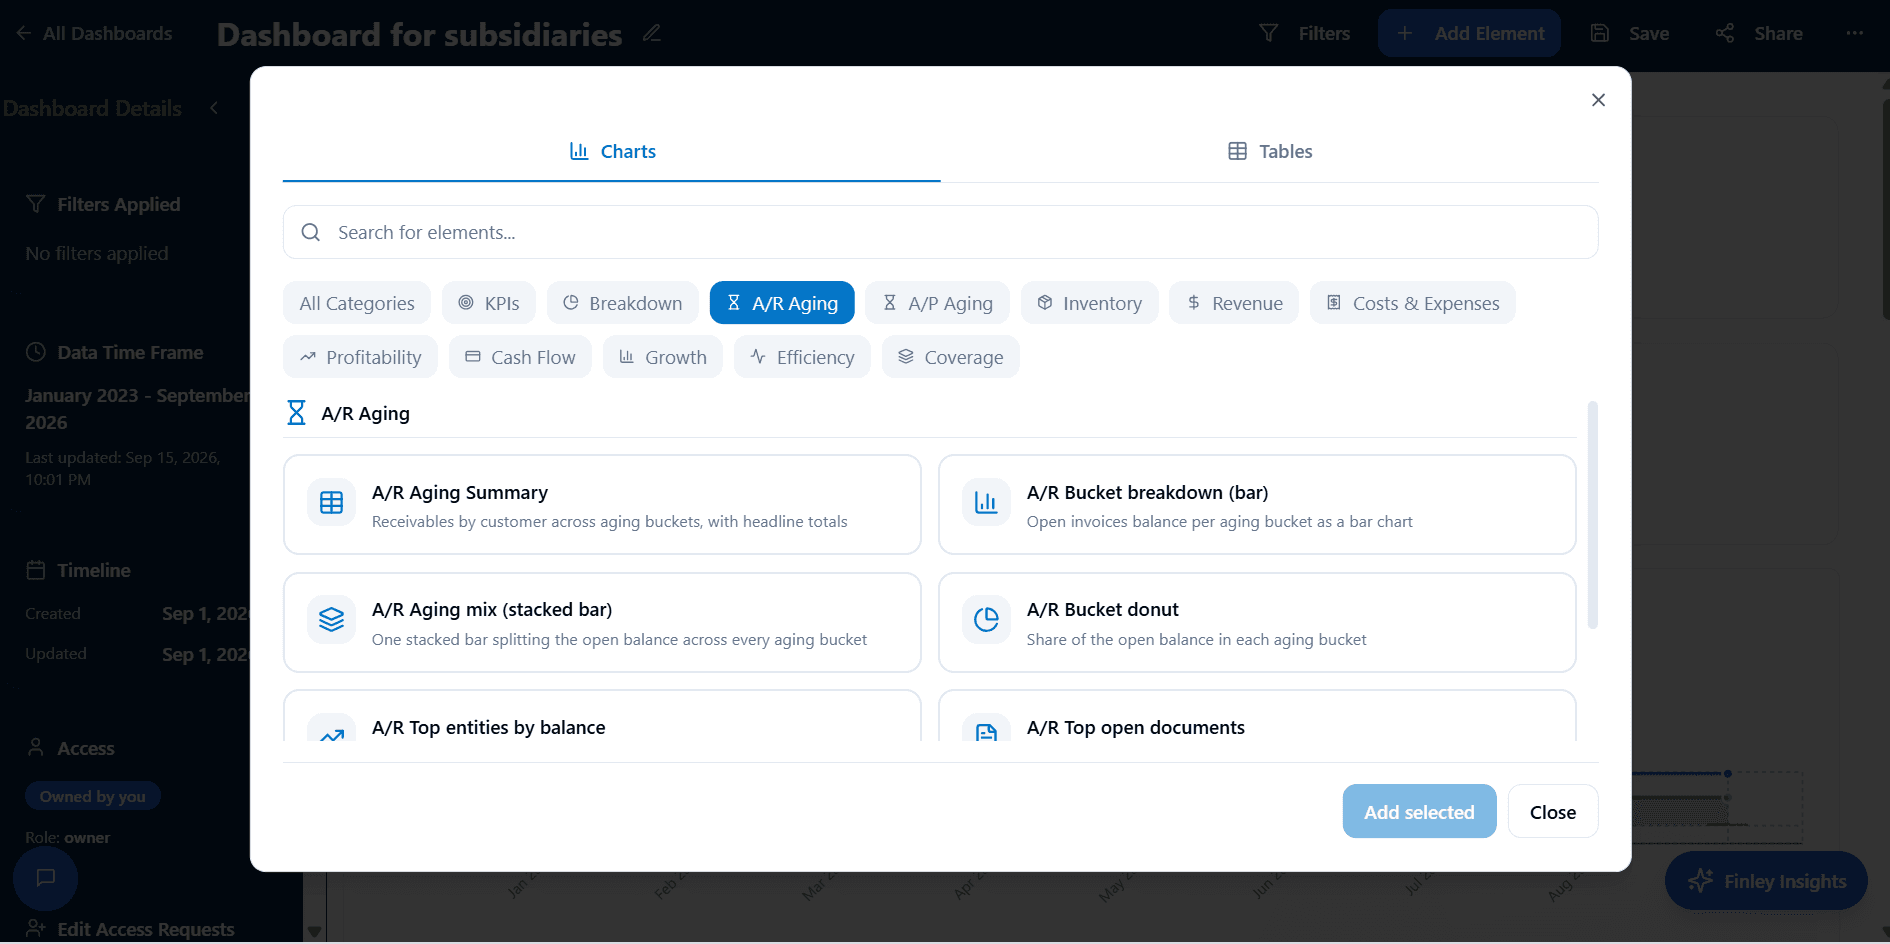1890x944 pixels.
Task: Select the Breakdown category chip
Action: [622, 303]
